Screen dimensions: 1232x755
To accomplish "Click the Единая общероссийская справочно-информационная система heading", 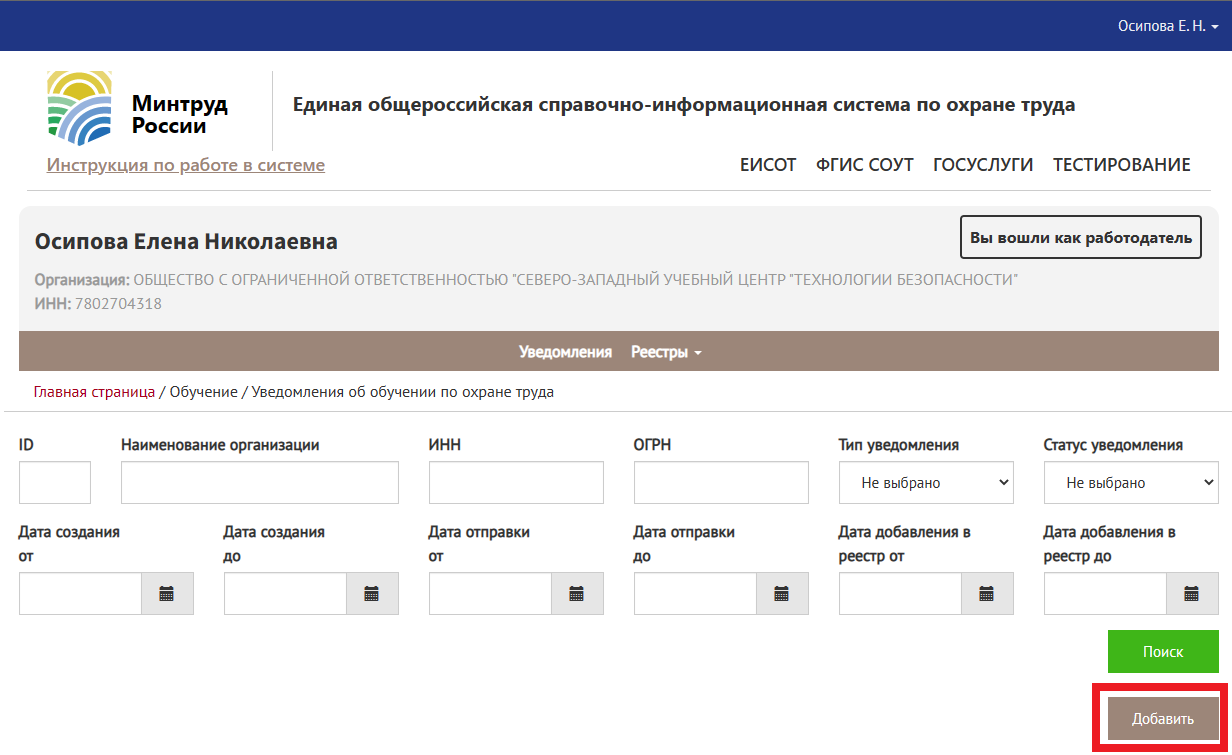I will (684, 105).
